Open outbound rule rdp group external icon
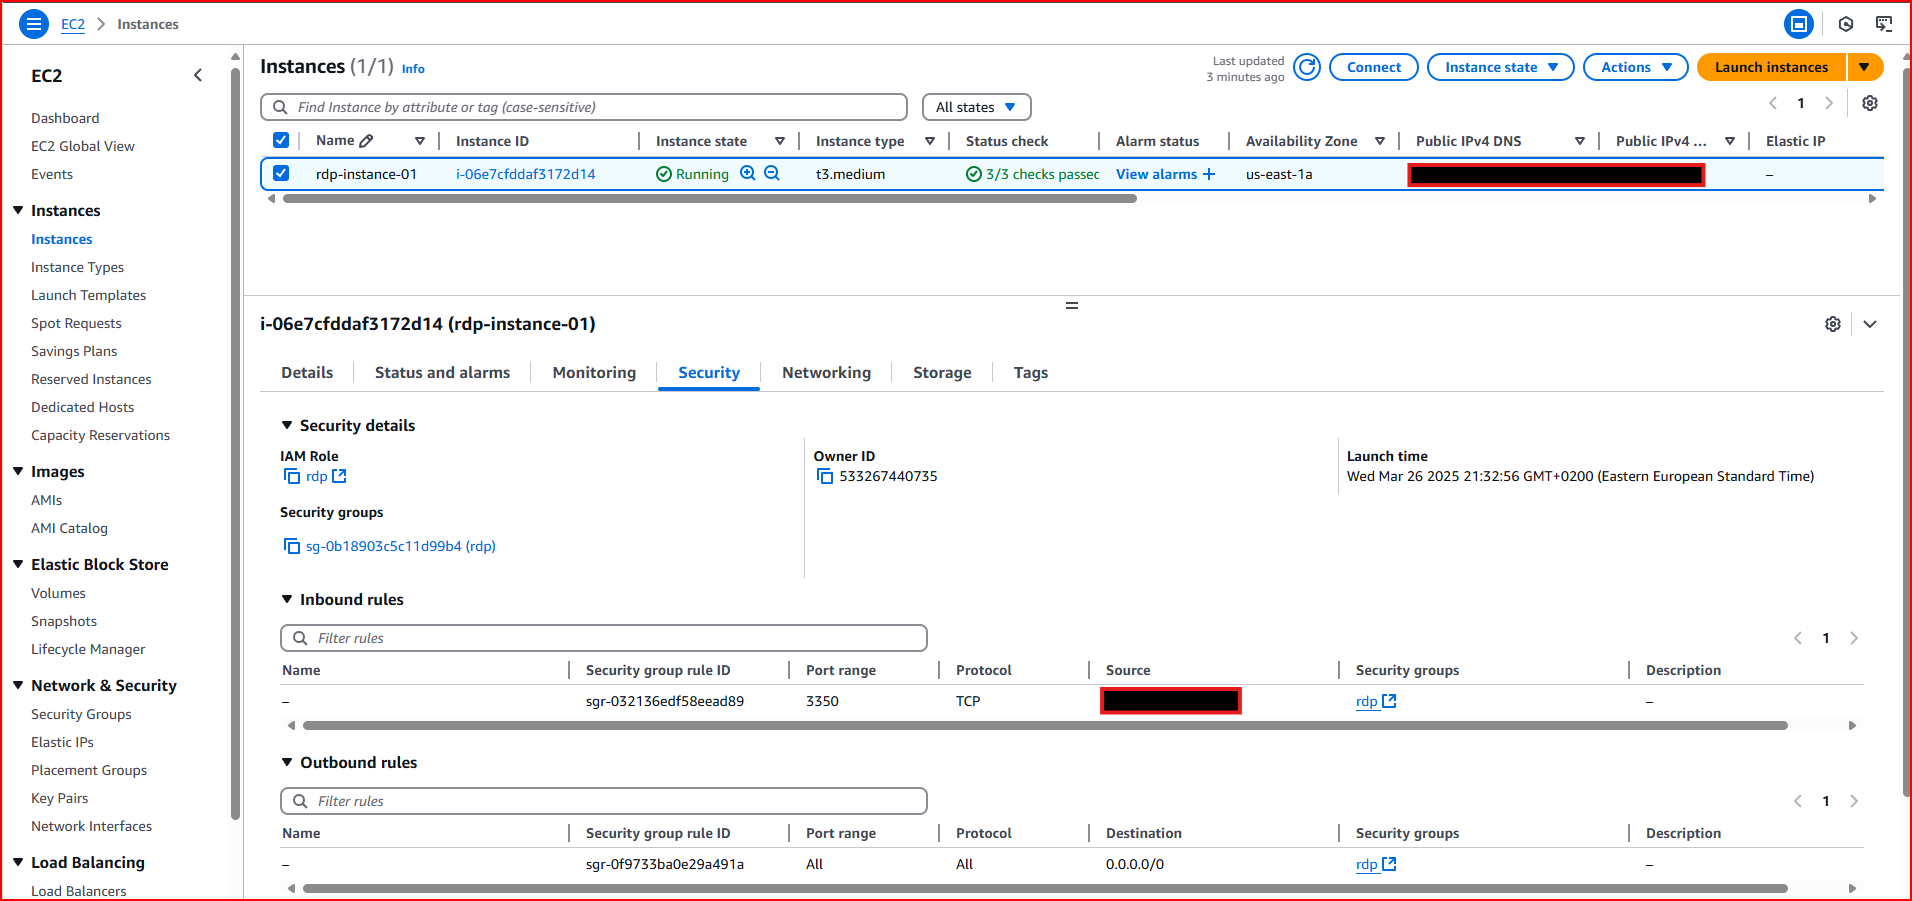Screen dimensions: 1912x901 [1389, 864]
